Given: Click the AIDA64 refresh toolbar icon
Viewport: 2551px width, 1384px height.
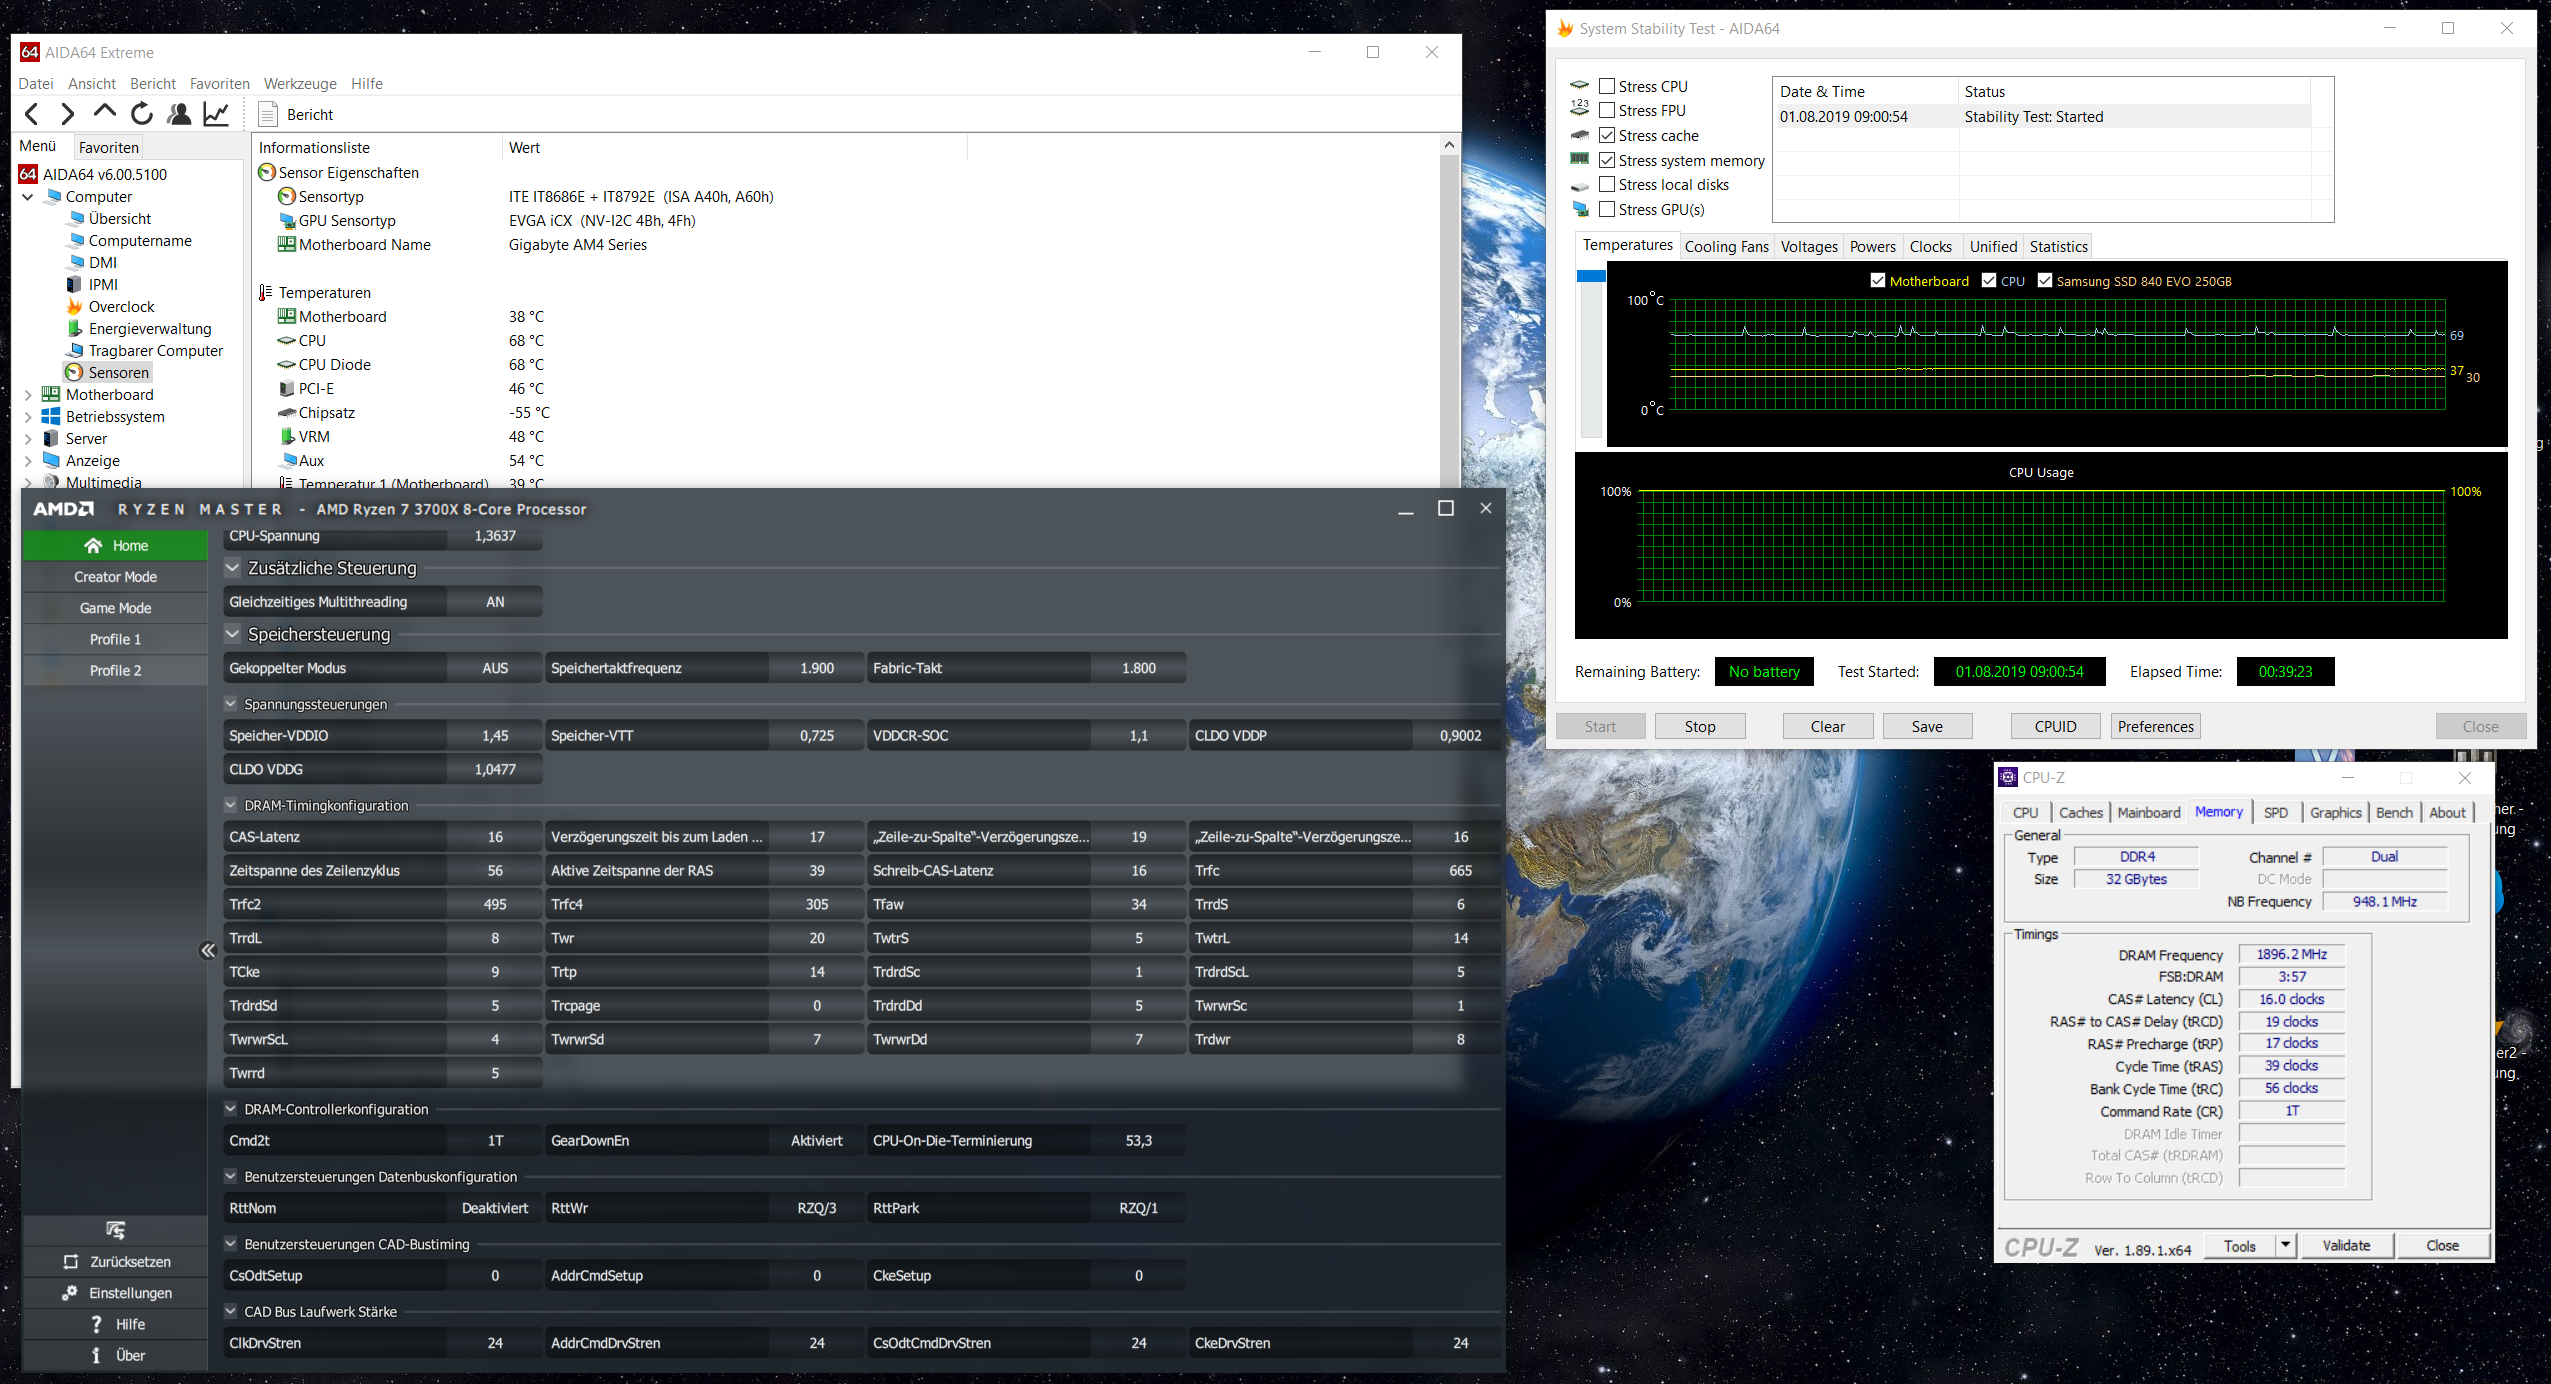Looking at the screenshot, I should tap(142, 114).
